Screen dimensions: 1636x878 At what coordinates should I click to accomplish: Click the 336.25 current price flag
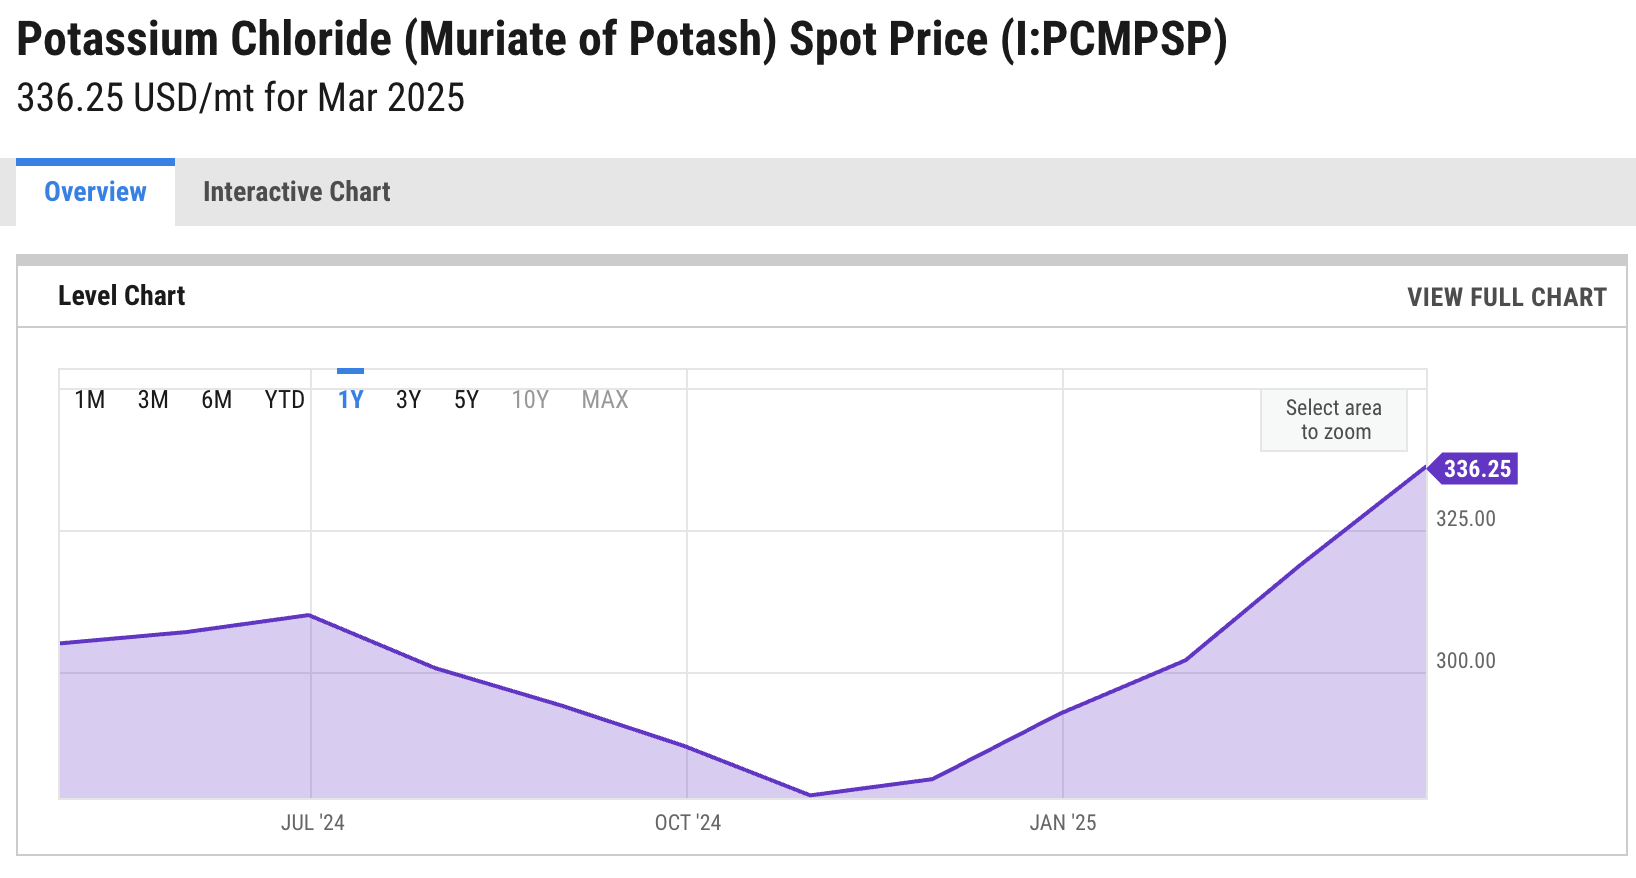[1476, 469]
